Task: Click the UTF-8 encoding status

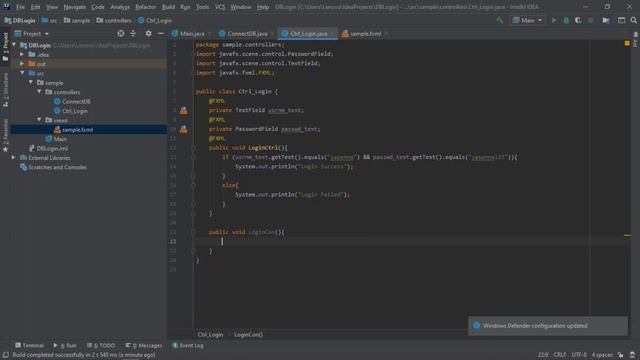Action: 579,355
